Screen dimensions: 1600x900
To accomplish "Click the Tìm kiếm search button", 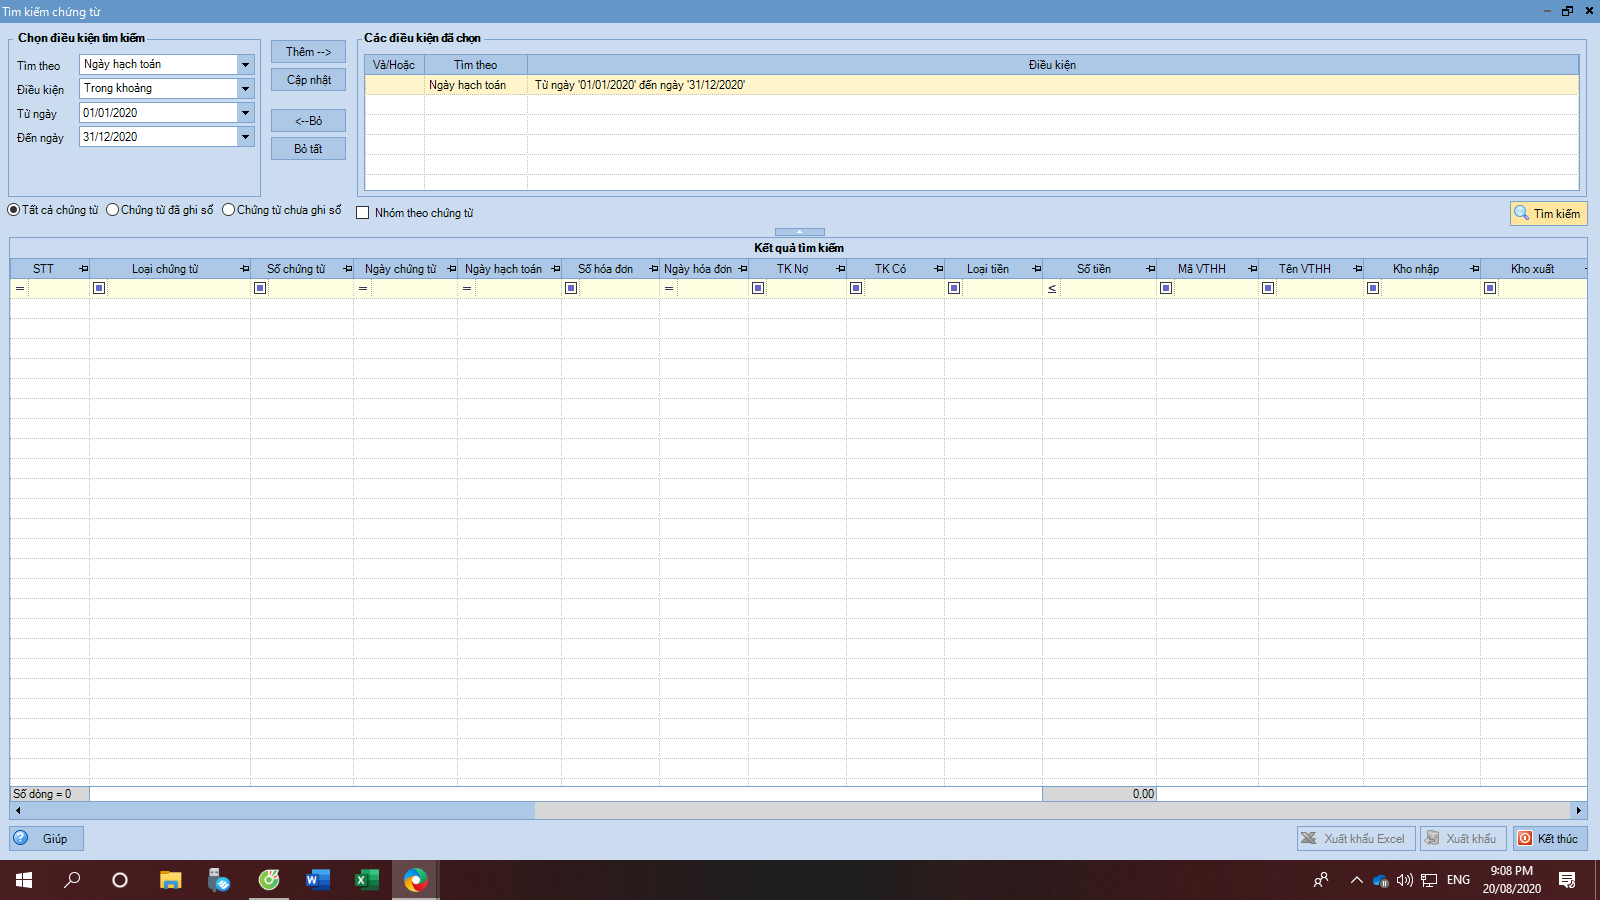I will pos(1548,213).
